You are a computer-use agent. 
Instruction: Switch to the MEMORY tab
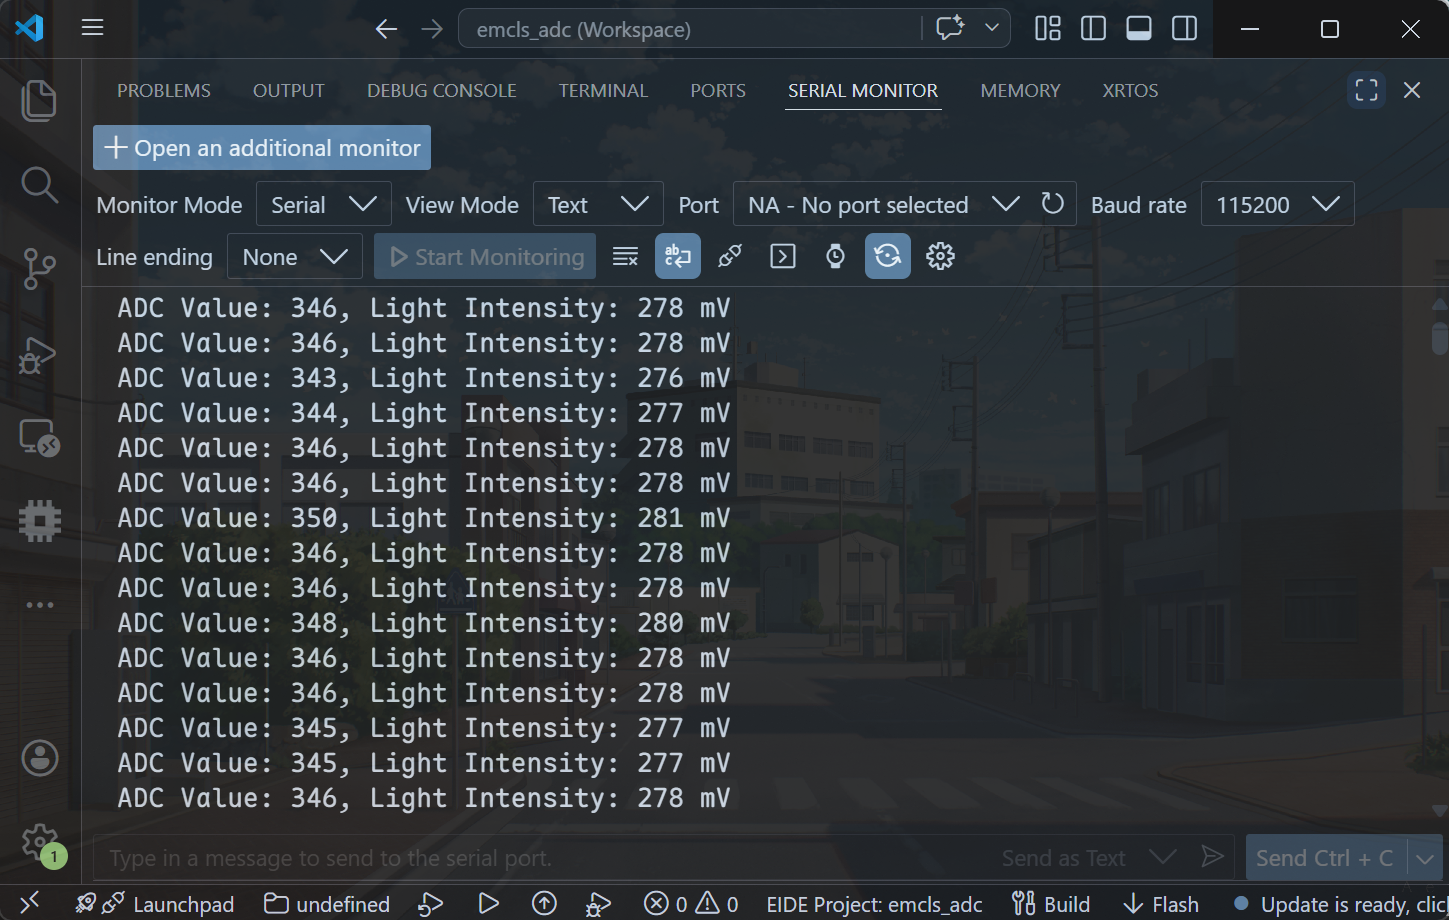pos(1020,90)
